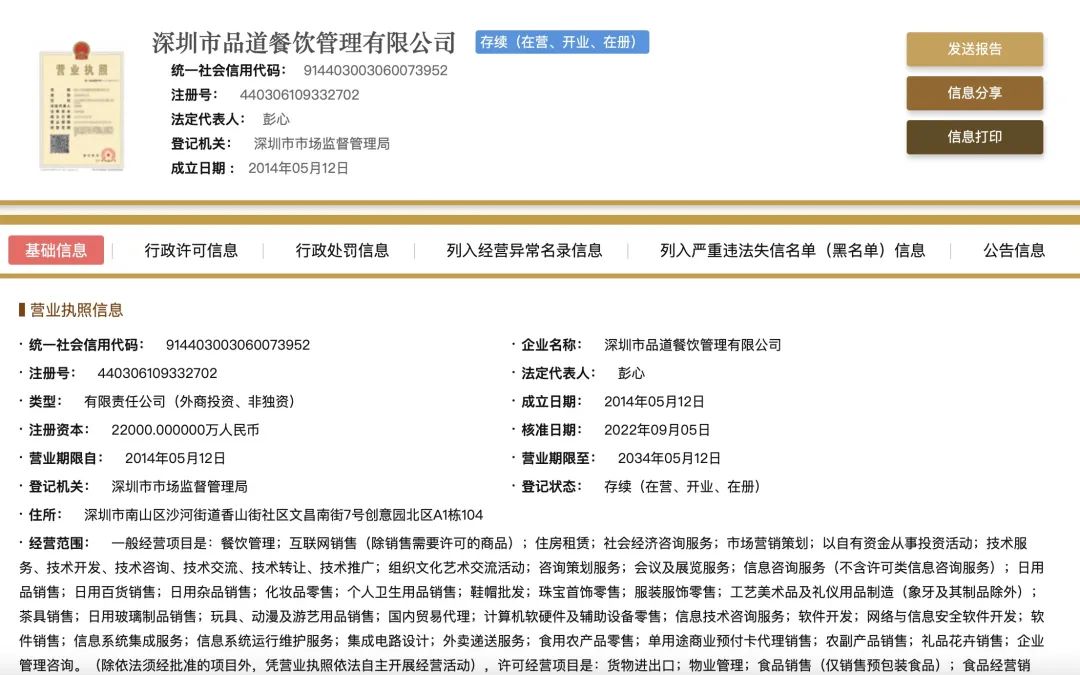Open the 行政处罚信息 tab
The height and width of the screenshot is (675, 1080).
[x=342, y=250]
